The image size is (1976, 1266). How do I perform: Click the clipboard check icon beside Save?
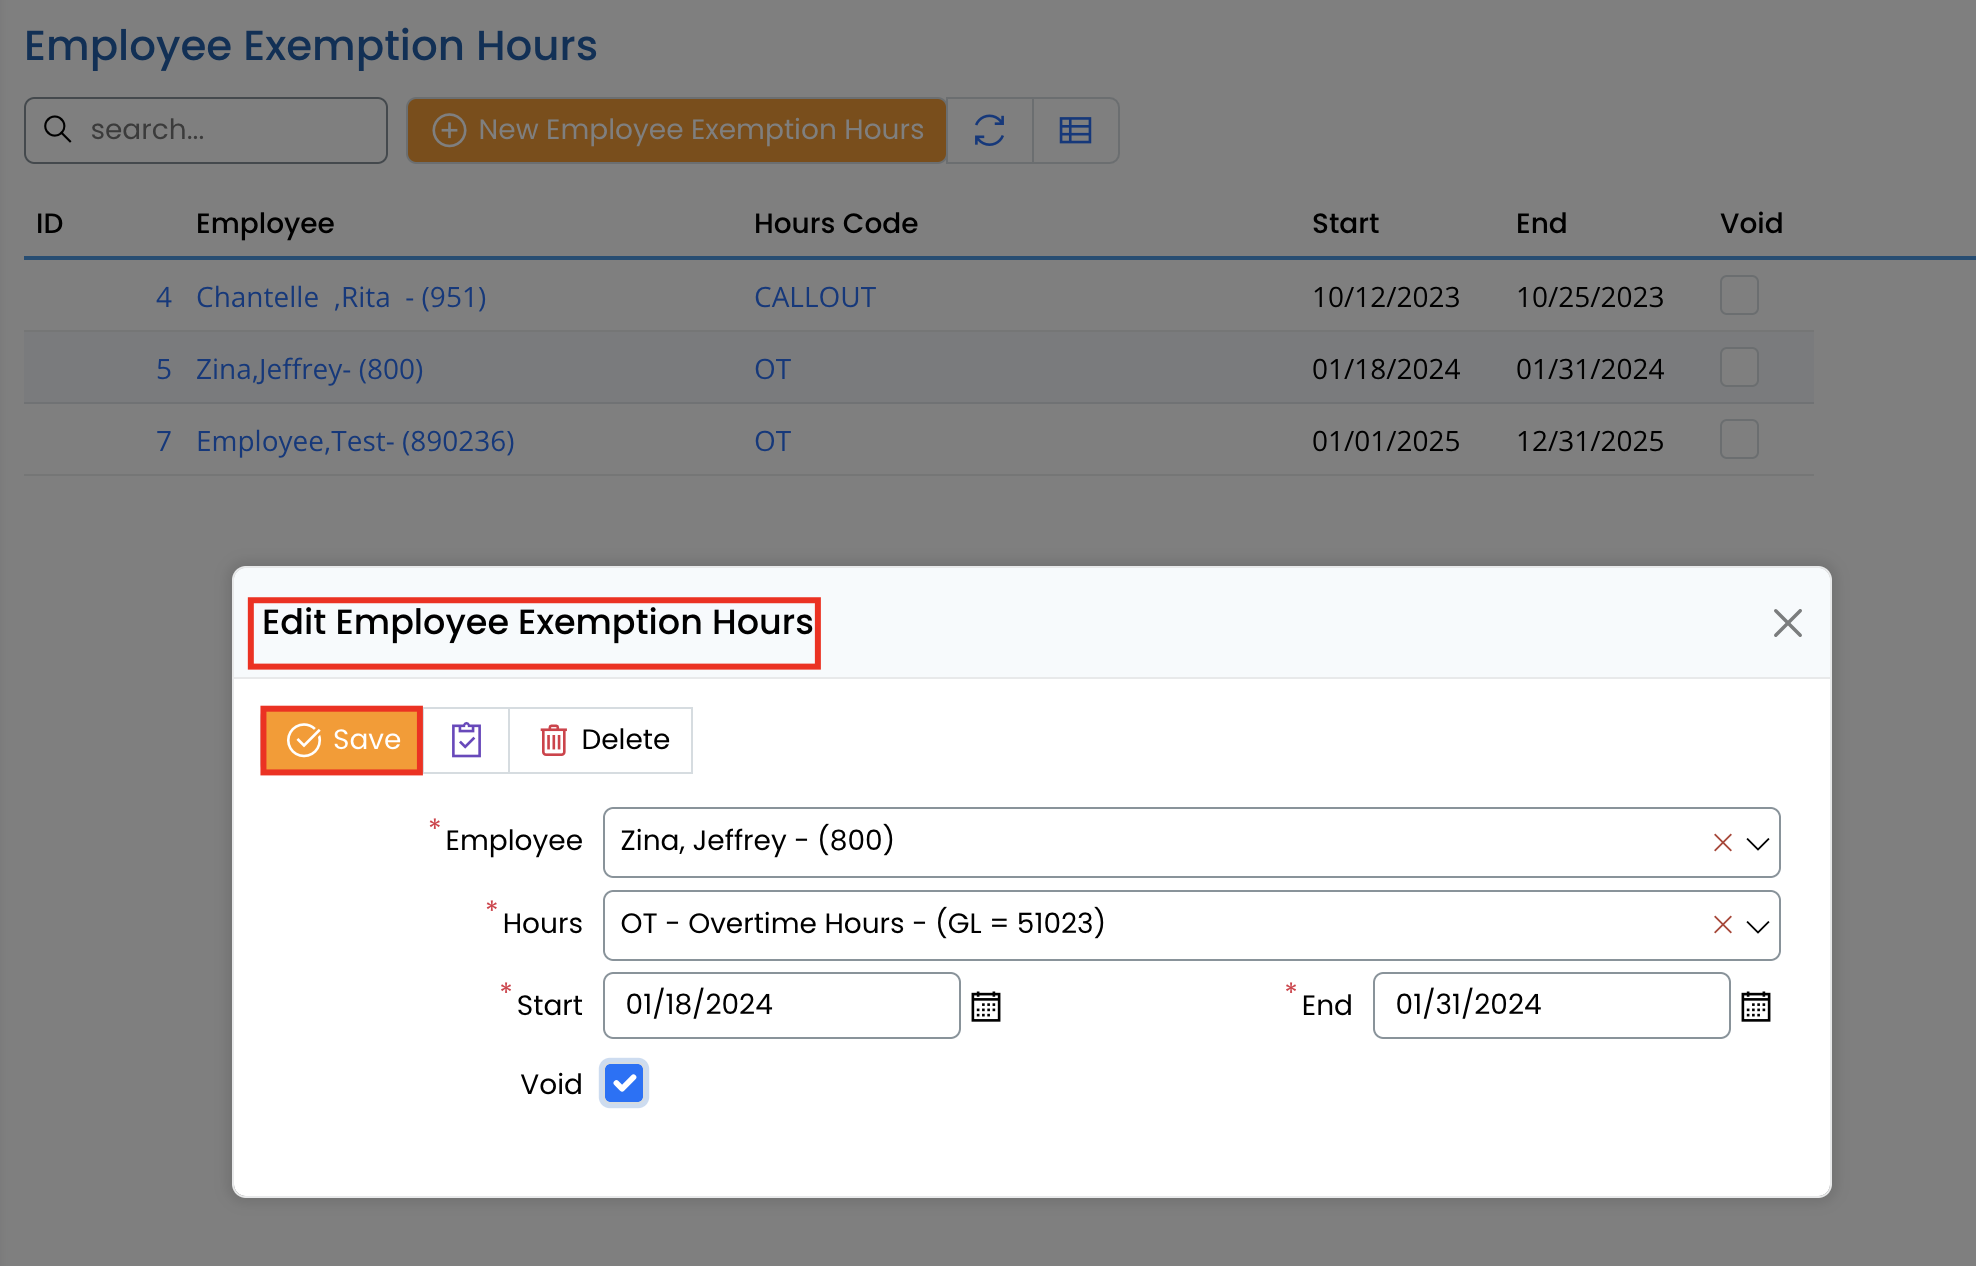[466, 740]
